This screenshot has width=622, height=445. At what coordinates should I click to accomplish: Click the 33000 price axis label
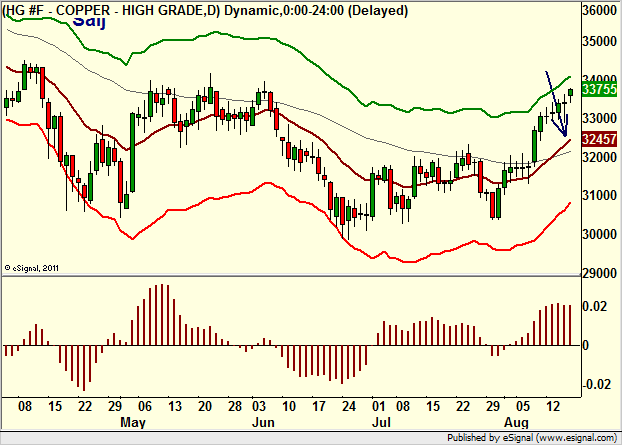[600, 118]
